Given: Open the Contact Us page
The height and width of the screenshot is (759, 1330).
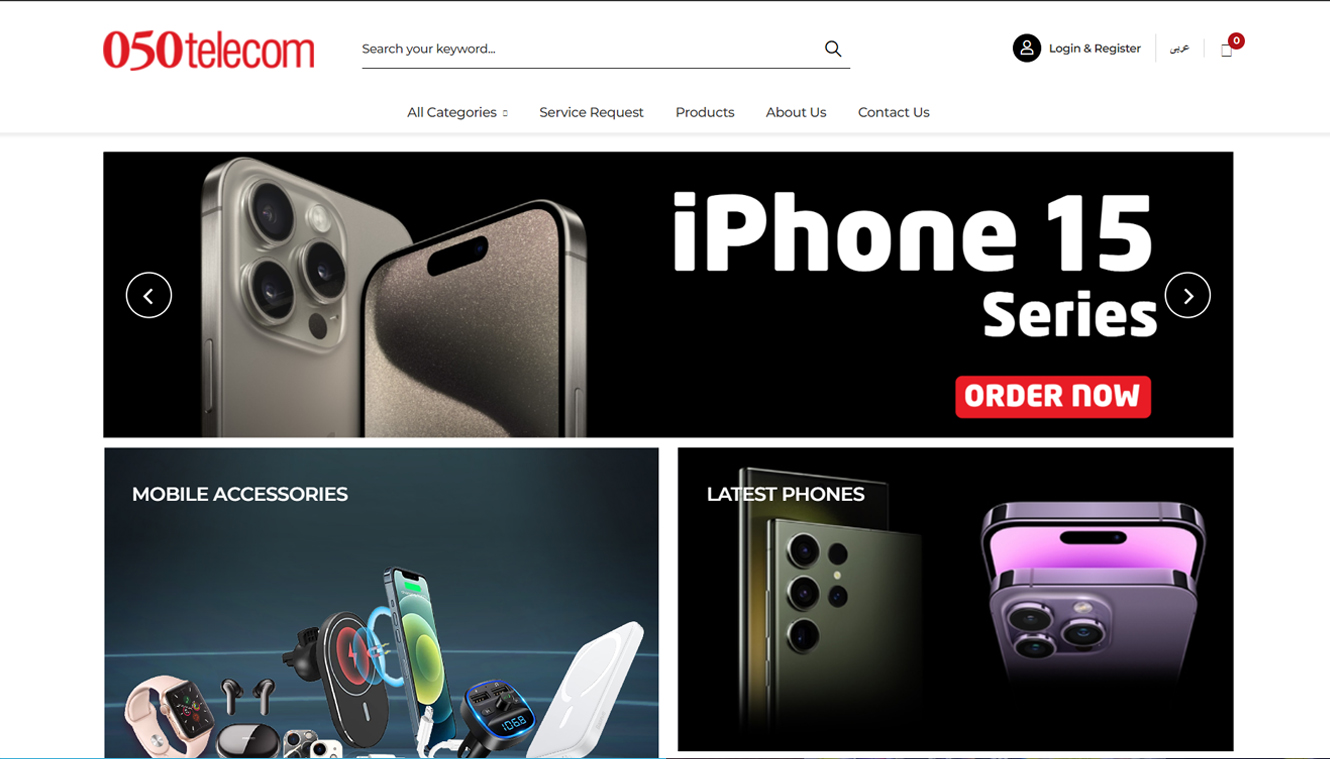Looking at the screenshot, I should point(893,112).
